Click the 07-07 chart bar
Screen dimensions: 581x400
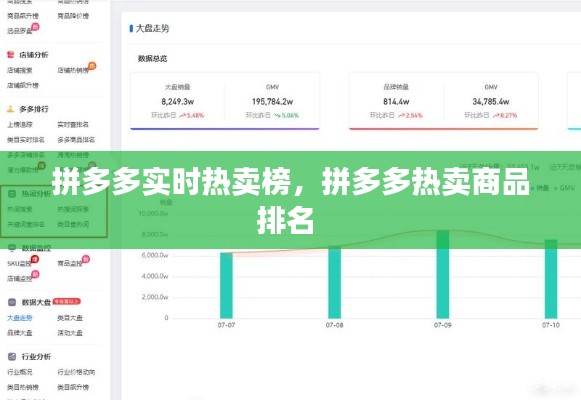pos(226,286)
